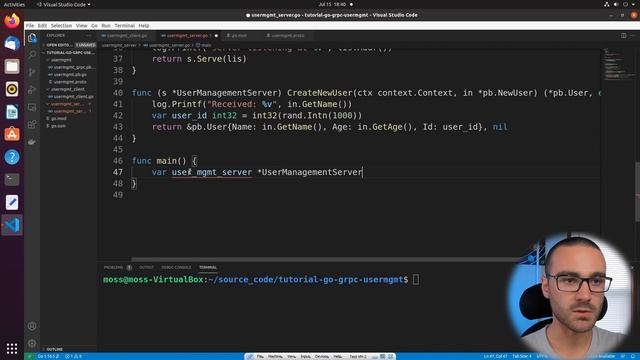Screen dimensions: 640x360
Task: Open the Docker view in activity bar
Action: [x=32, y=142]
